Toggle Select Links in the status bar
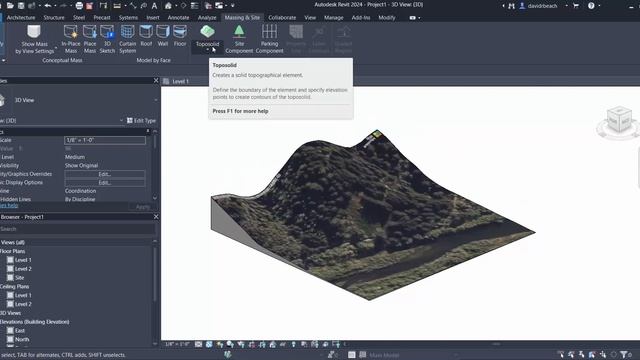The height and width of the screenshot is (360, 640). (561, 355)
